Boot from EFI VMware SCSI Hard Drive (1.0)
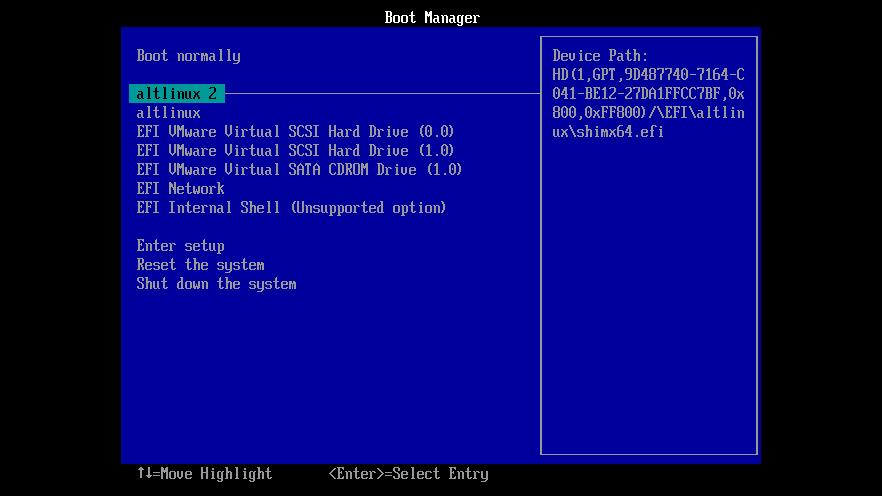Image resolution: width=882 pixels, height=496 pixels. tap(295, 151)
